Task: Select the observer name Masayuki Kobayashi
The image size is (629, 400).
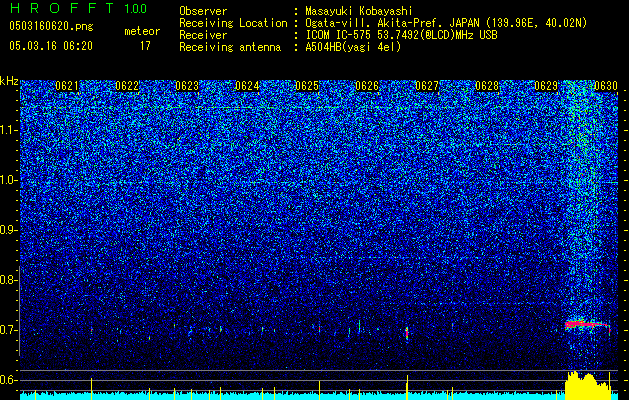Action: [x=359, y=11]
